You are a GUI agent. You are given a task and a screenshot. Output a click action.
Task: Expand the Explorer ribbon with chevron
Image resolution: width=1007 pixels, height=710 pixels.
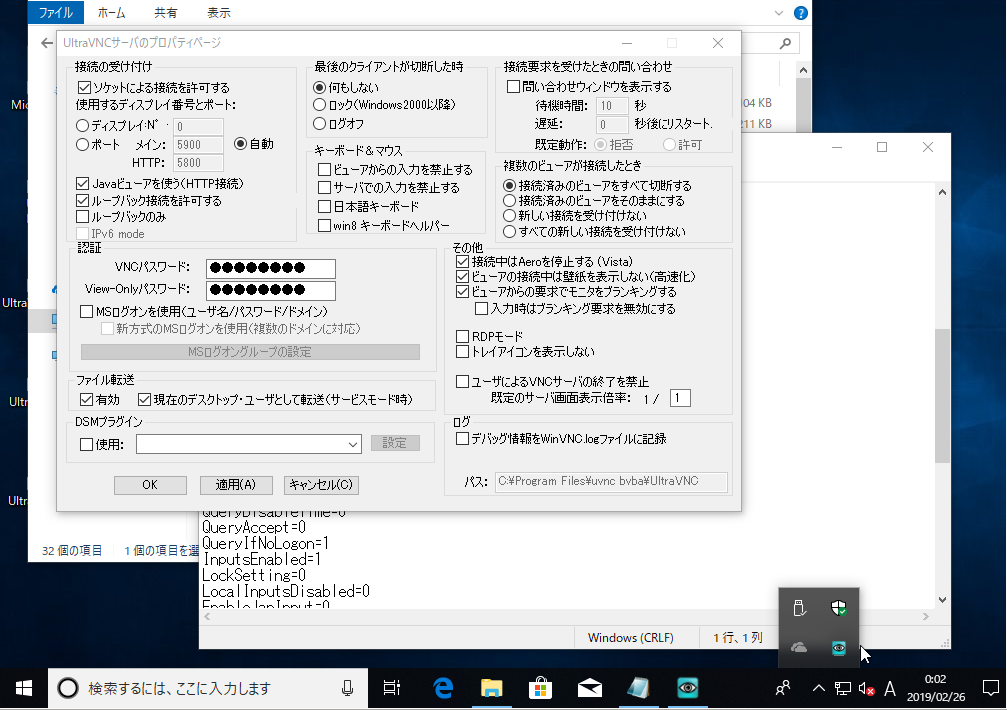779,14
